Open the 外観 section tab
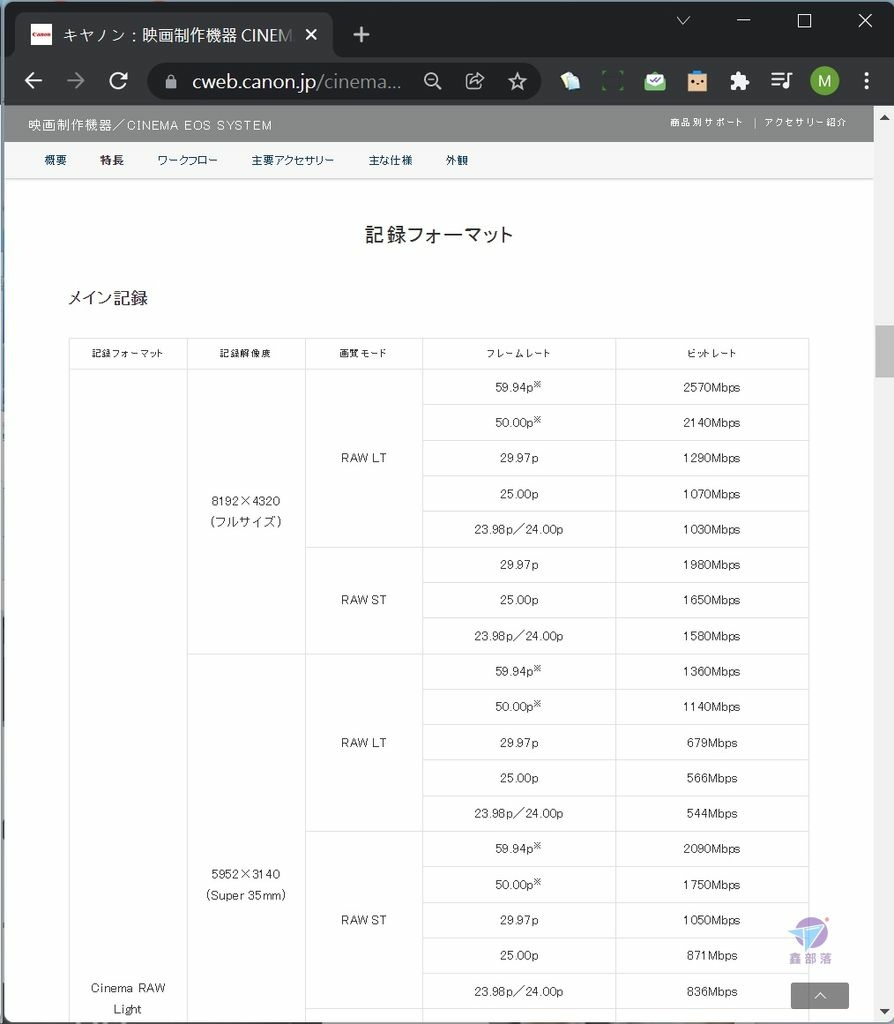Image resolution: width=894 pixels, height=1024 pixels. [456, 160]
